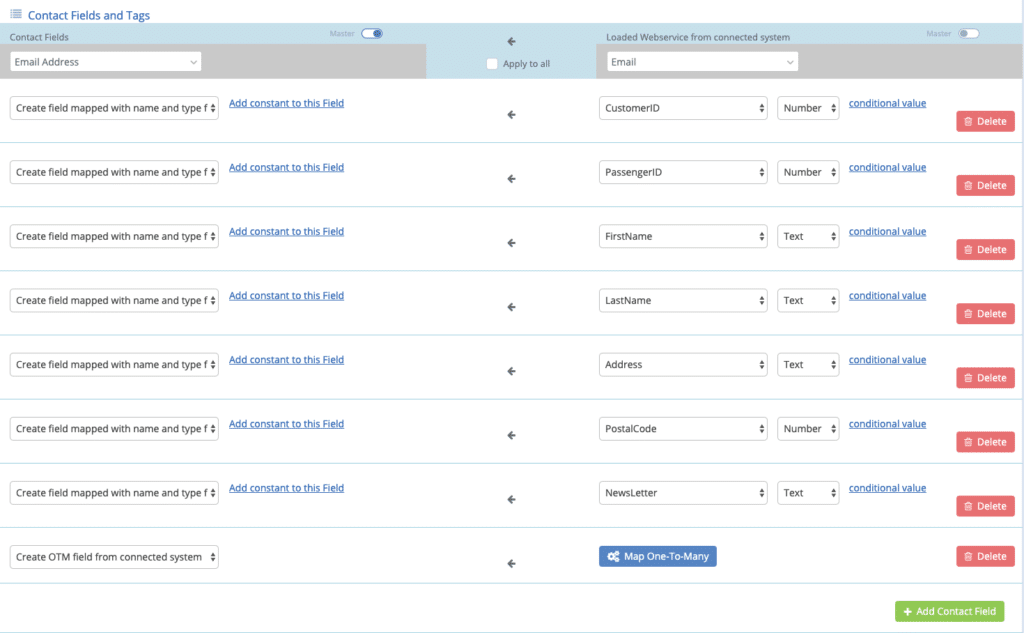Viewport: 1024px width, 633px height.
Task: Click the arrow icon in the Address row
Action: point(511,370)
